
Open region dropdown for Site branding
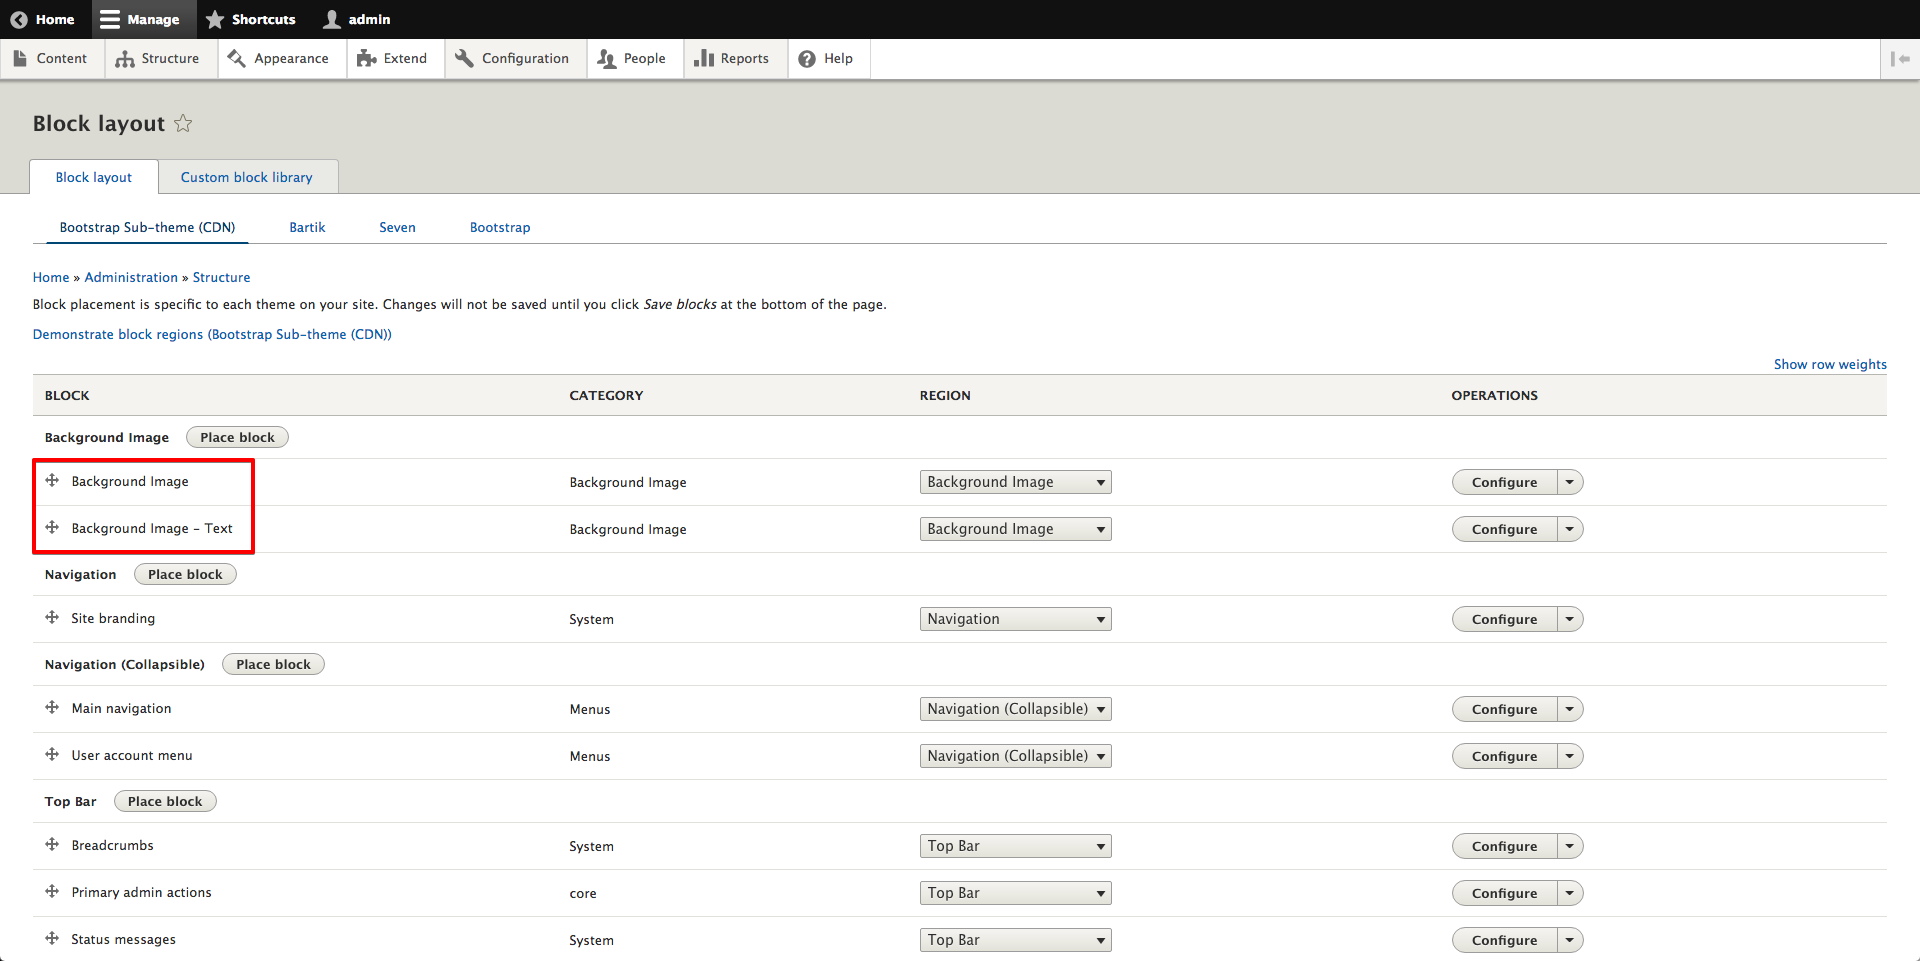1015,619
